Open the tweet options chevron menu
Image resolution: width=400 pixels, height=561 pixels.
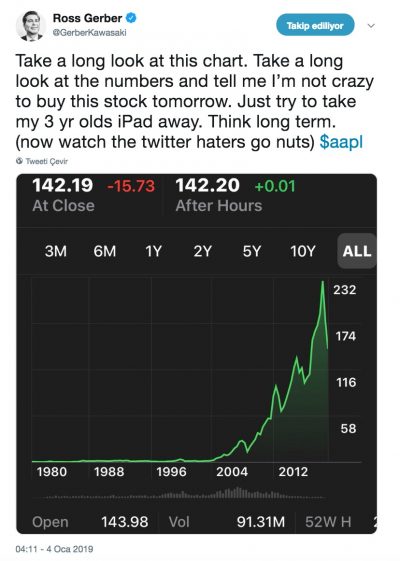(x=371, y=26)
